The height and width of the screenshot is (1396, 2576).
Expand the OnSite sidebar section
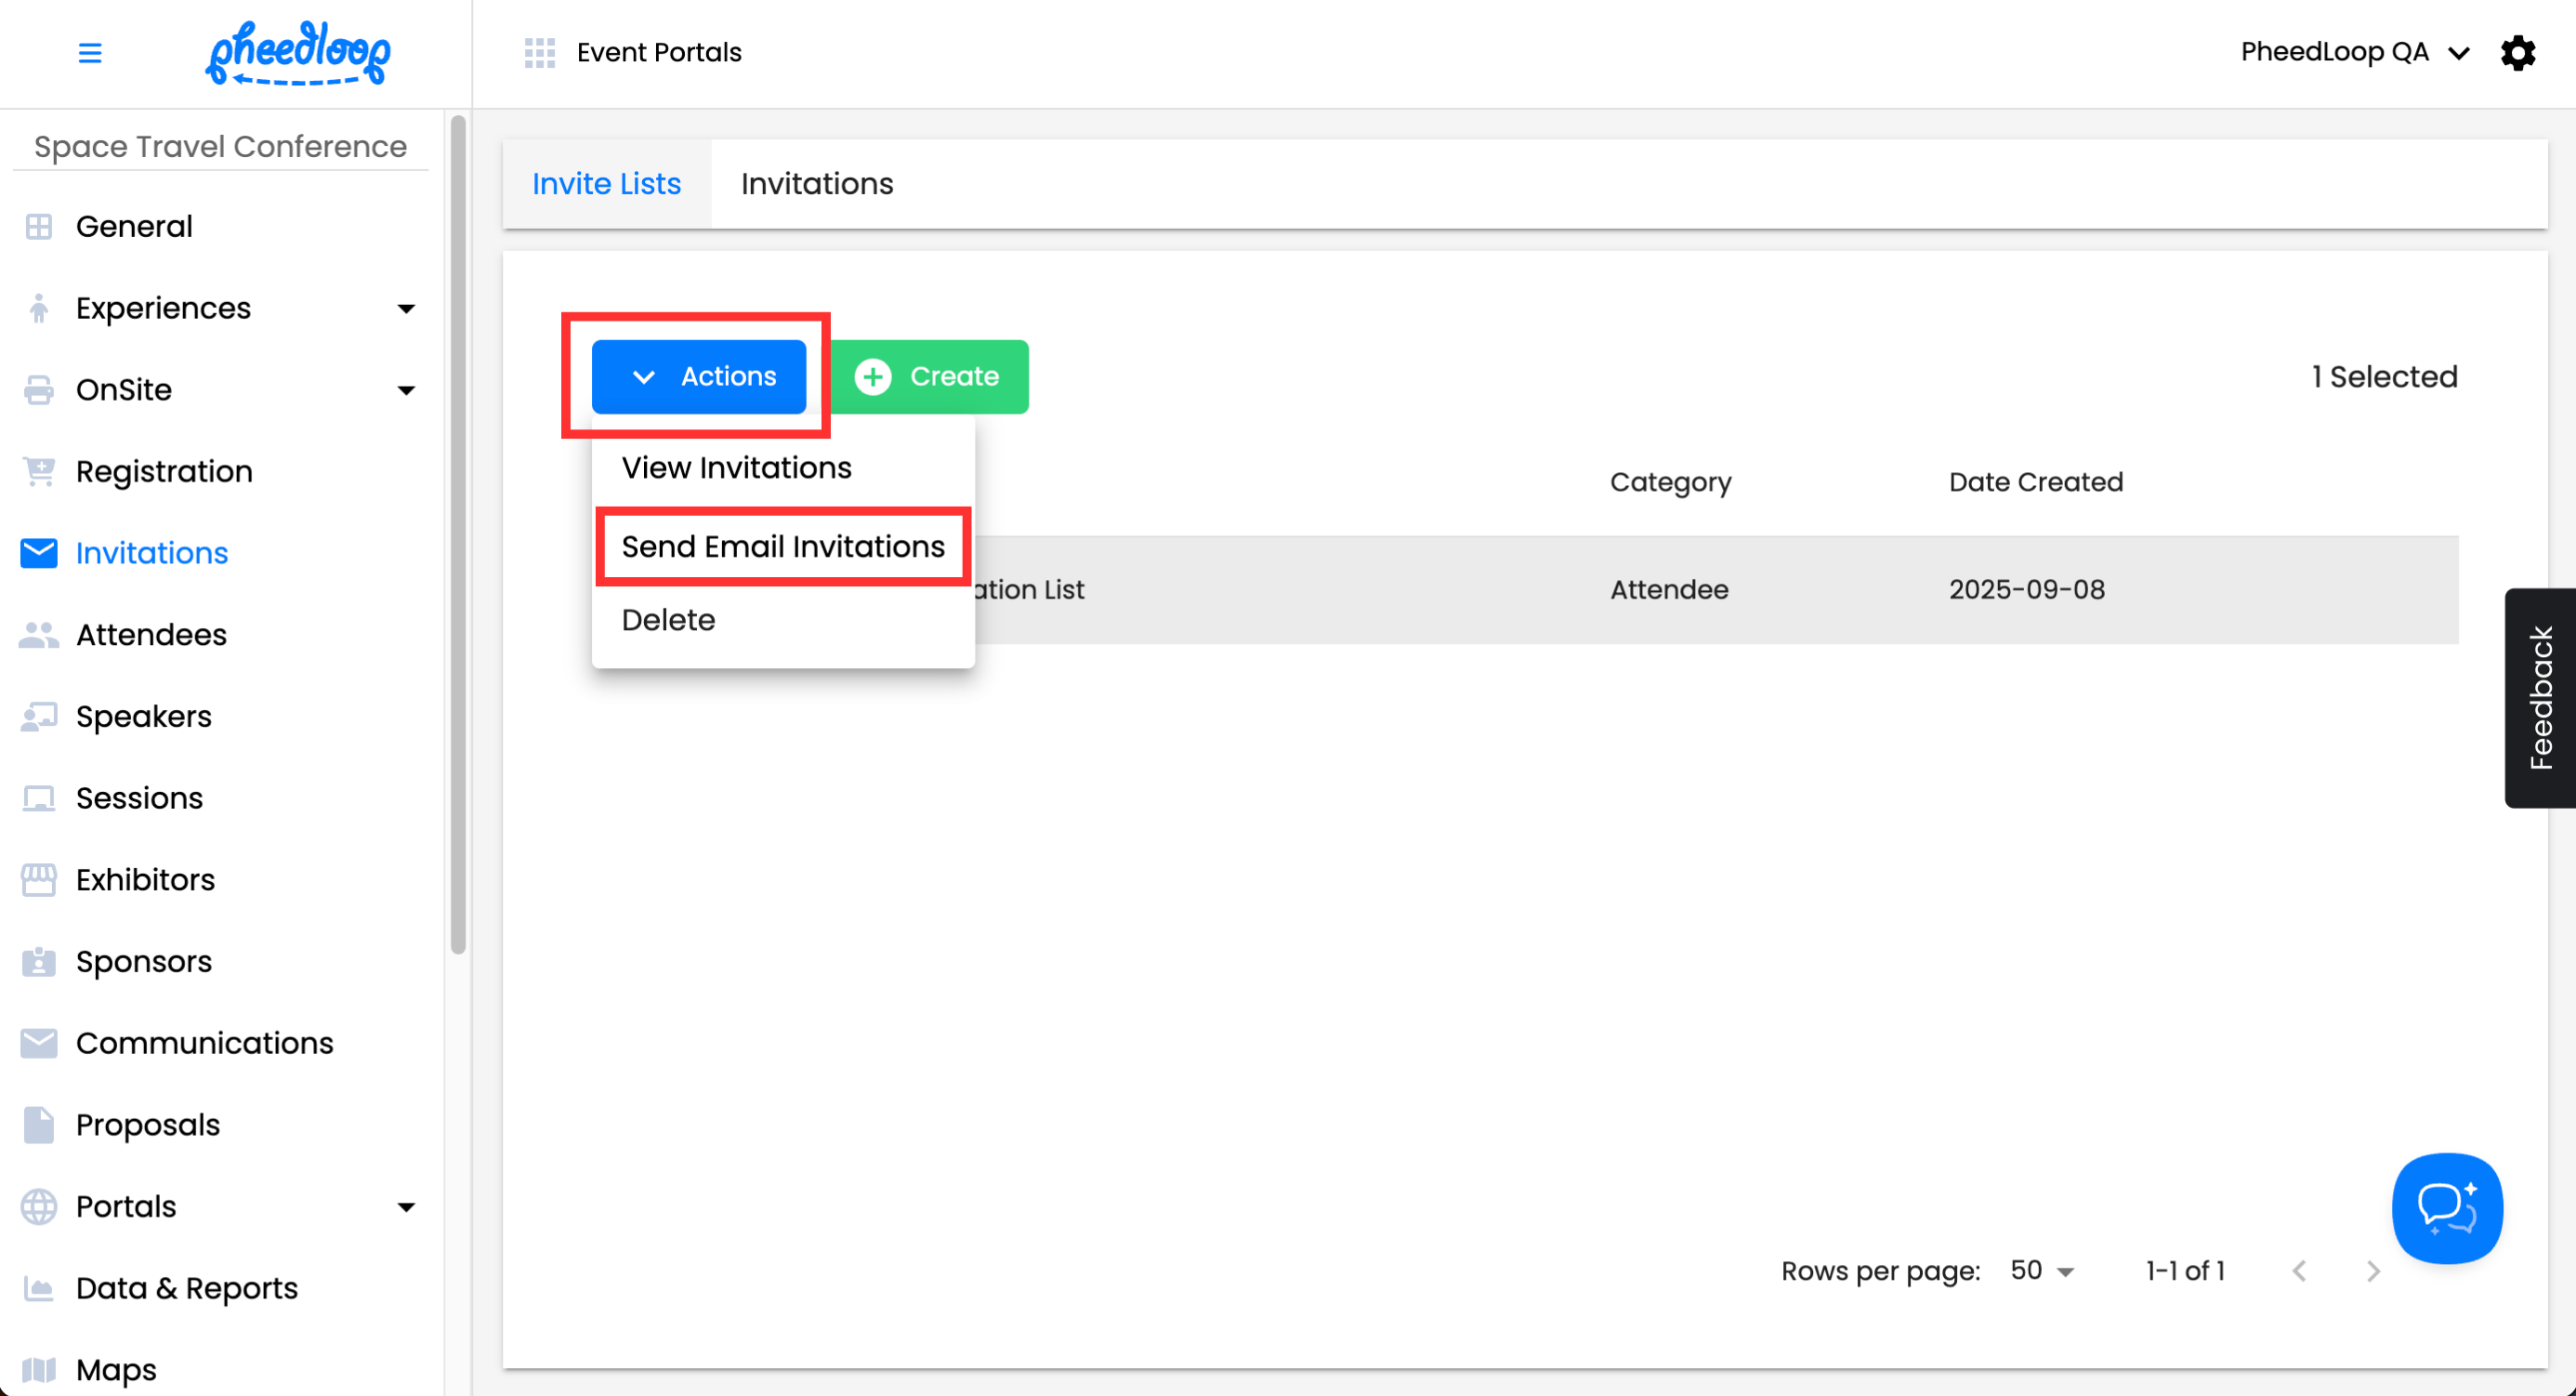(405, 390)
